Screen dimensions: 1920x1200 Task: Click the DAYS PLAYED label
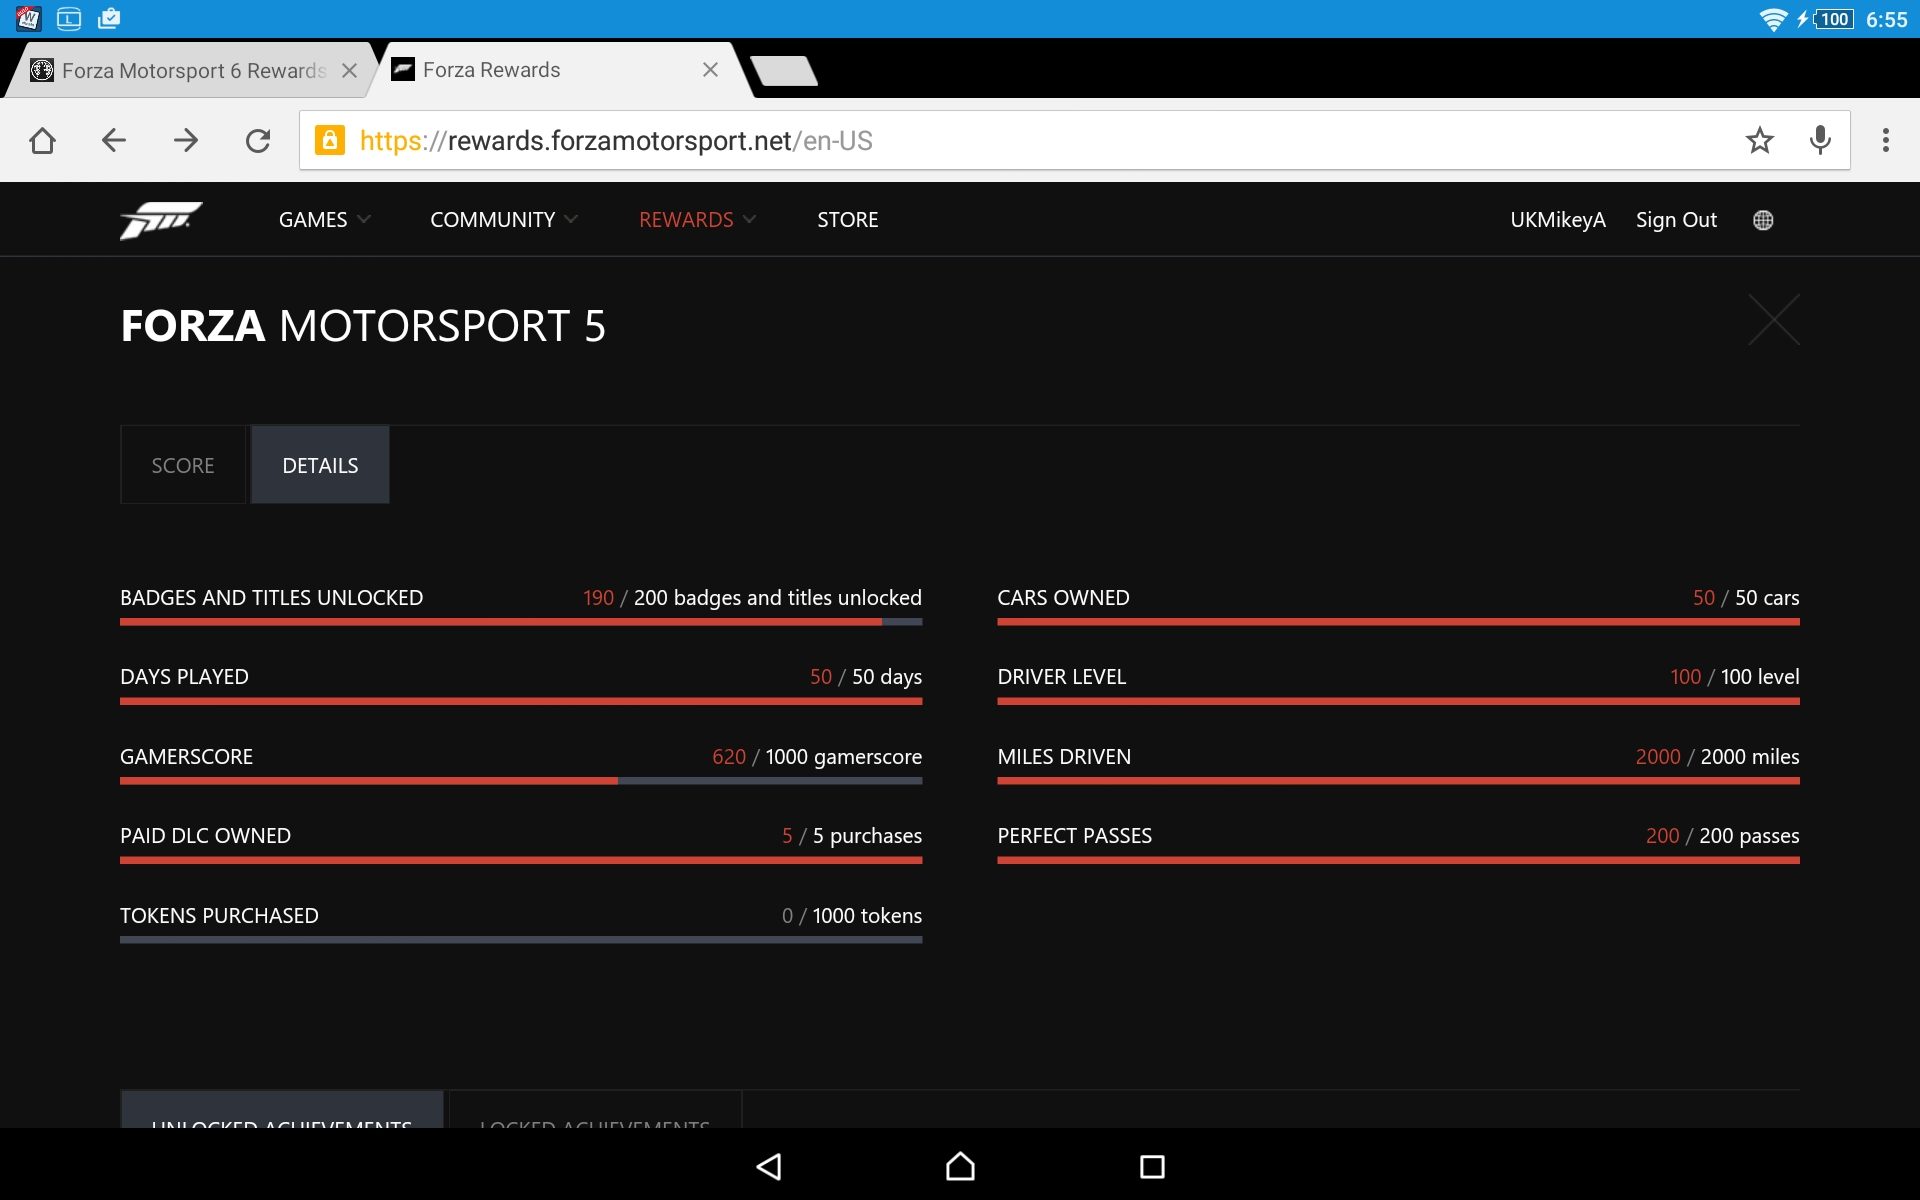(184, 677)
